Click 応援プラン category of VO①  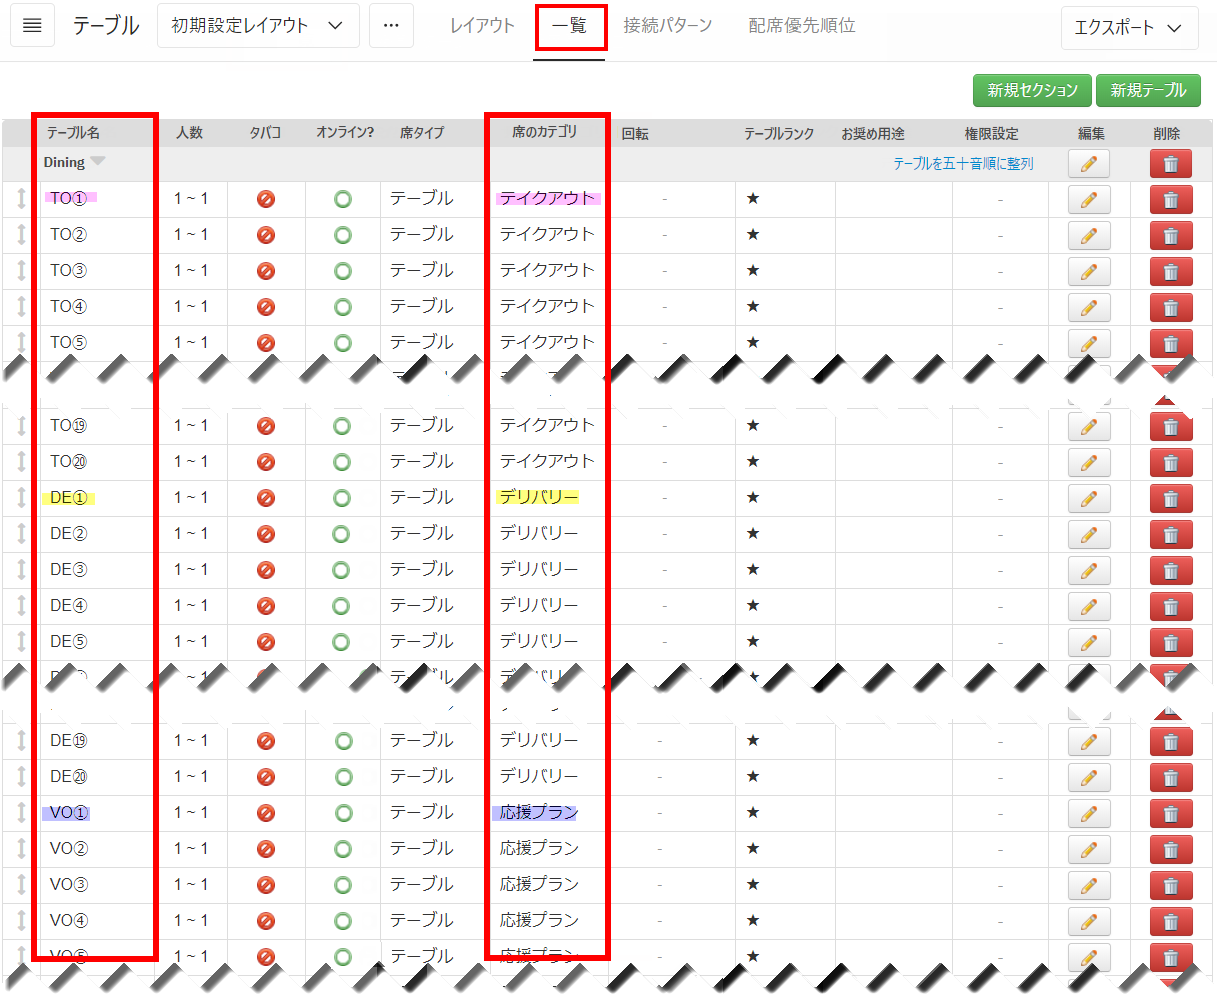point(539,812)
